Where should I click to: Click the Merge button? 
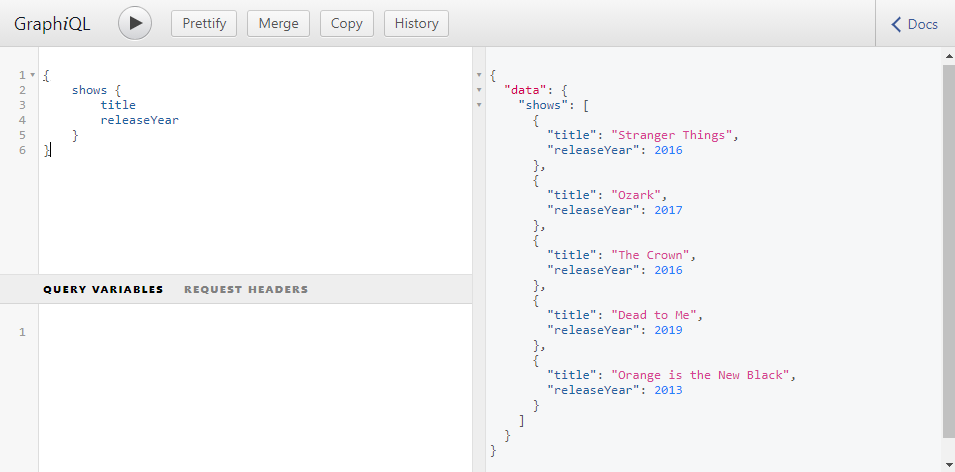click(x=278, y=23)
